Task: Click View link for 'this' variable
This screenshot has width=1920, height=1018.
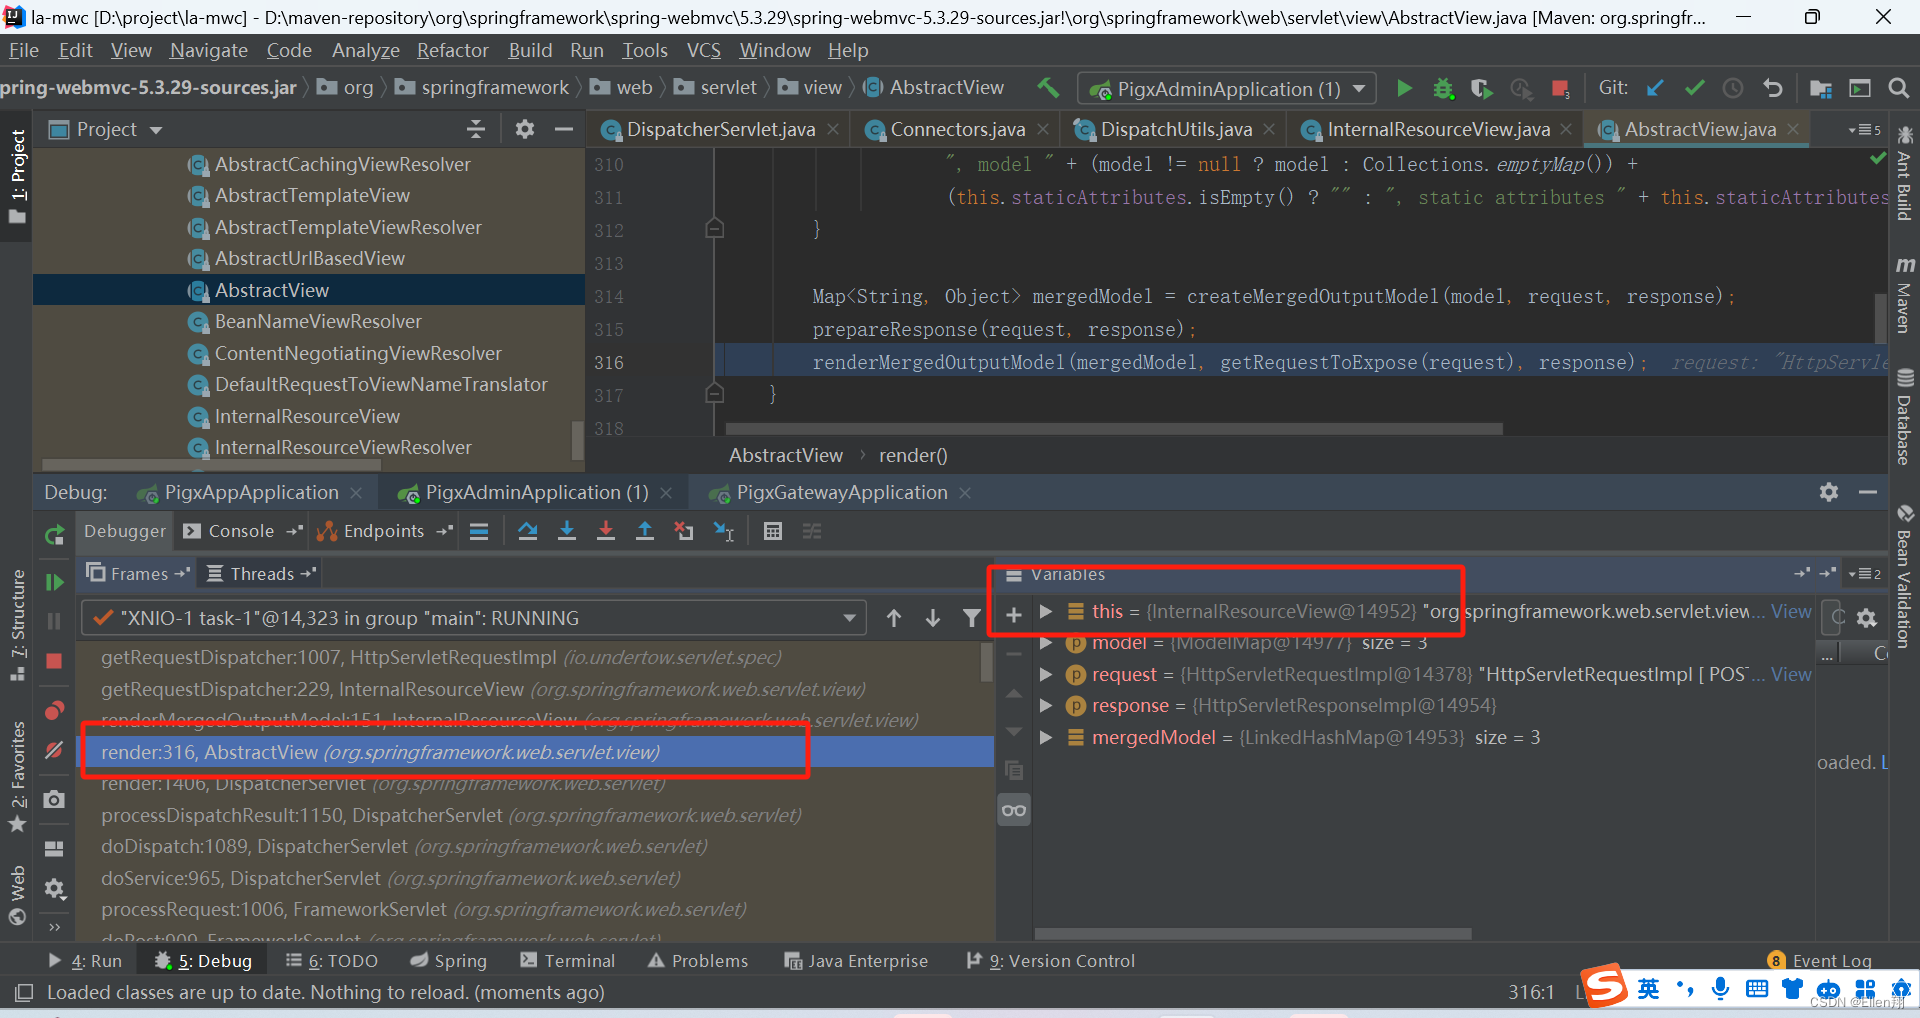Action: point(1790,611)
